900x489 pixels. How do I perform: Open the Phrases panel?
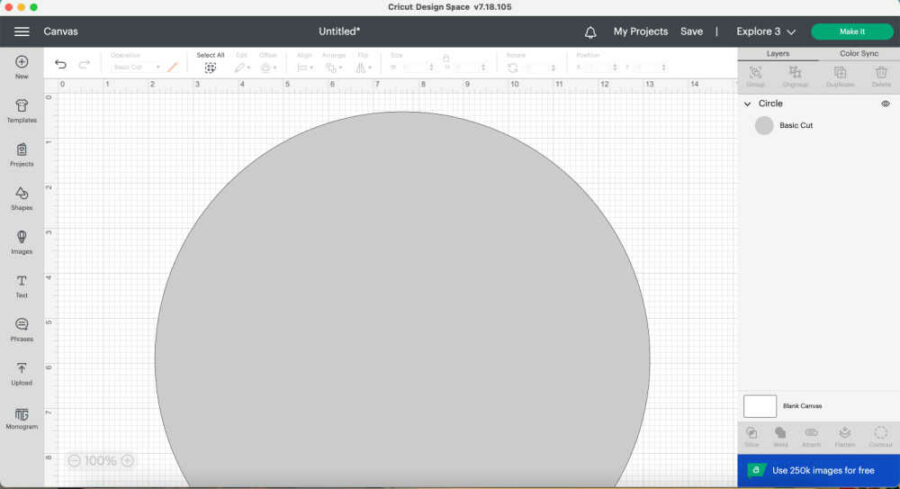21,328
